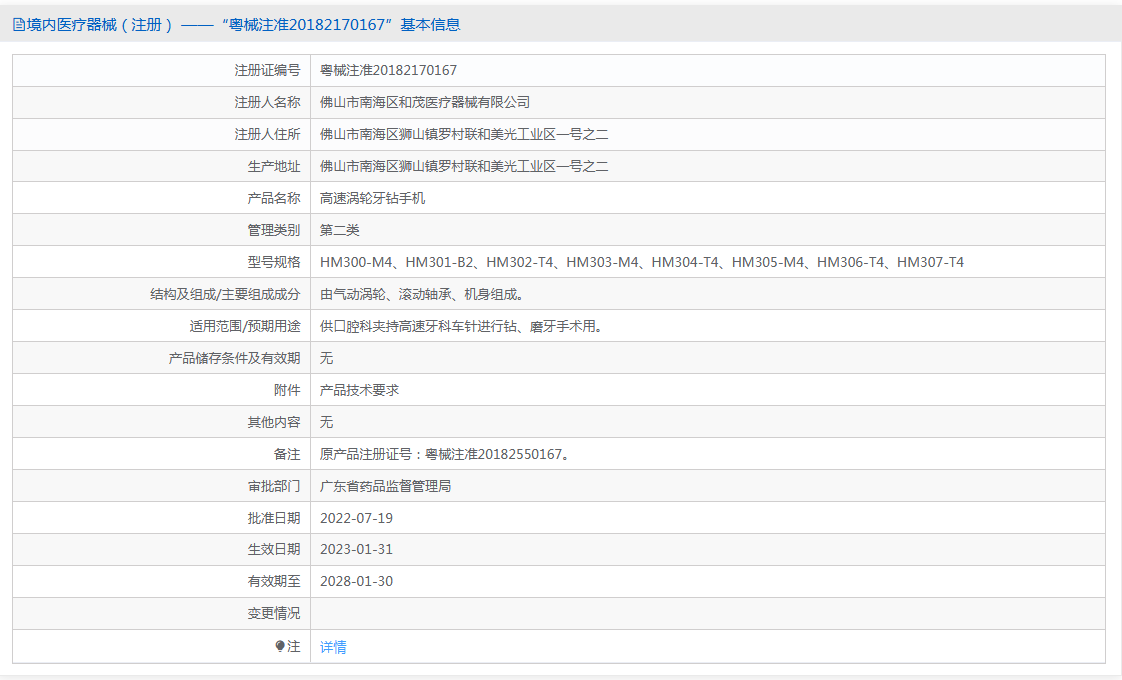Click the 型号规格 label

pos(274,262)
